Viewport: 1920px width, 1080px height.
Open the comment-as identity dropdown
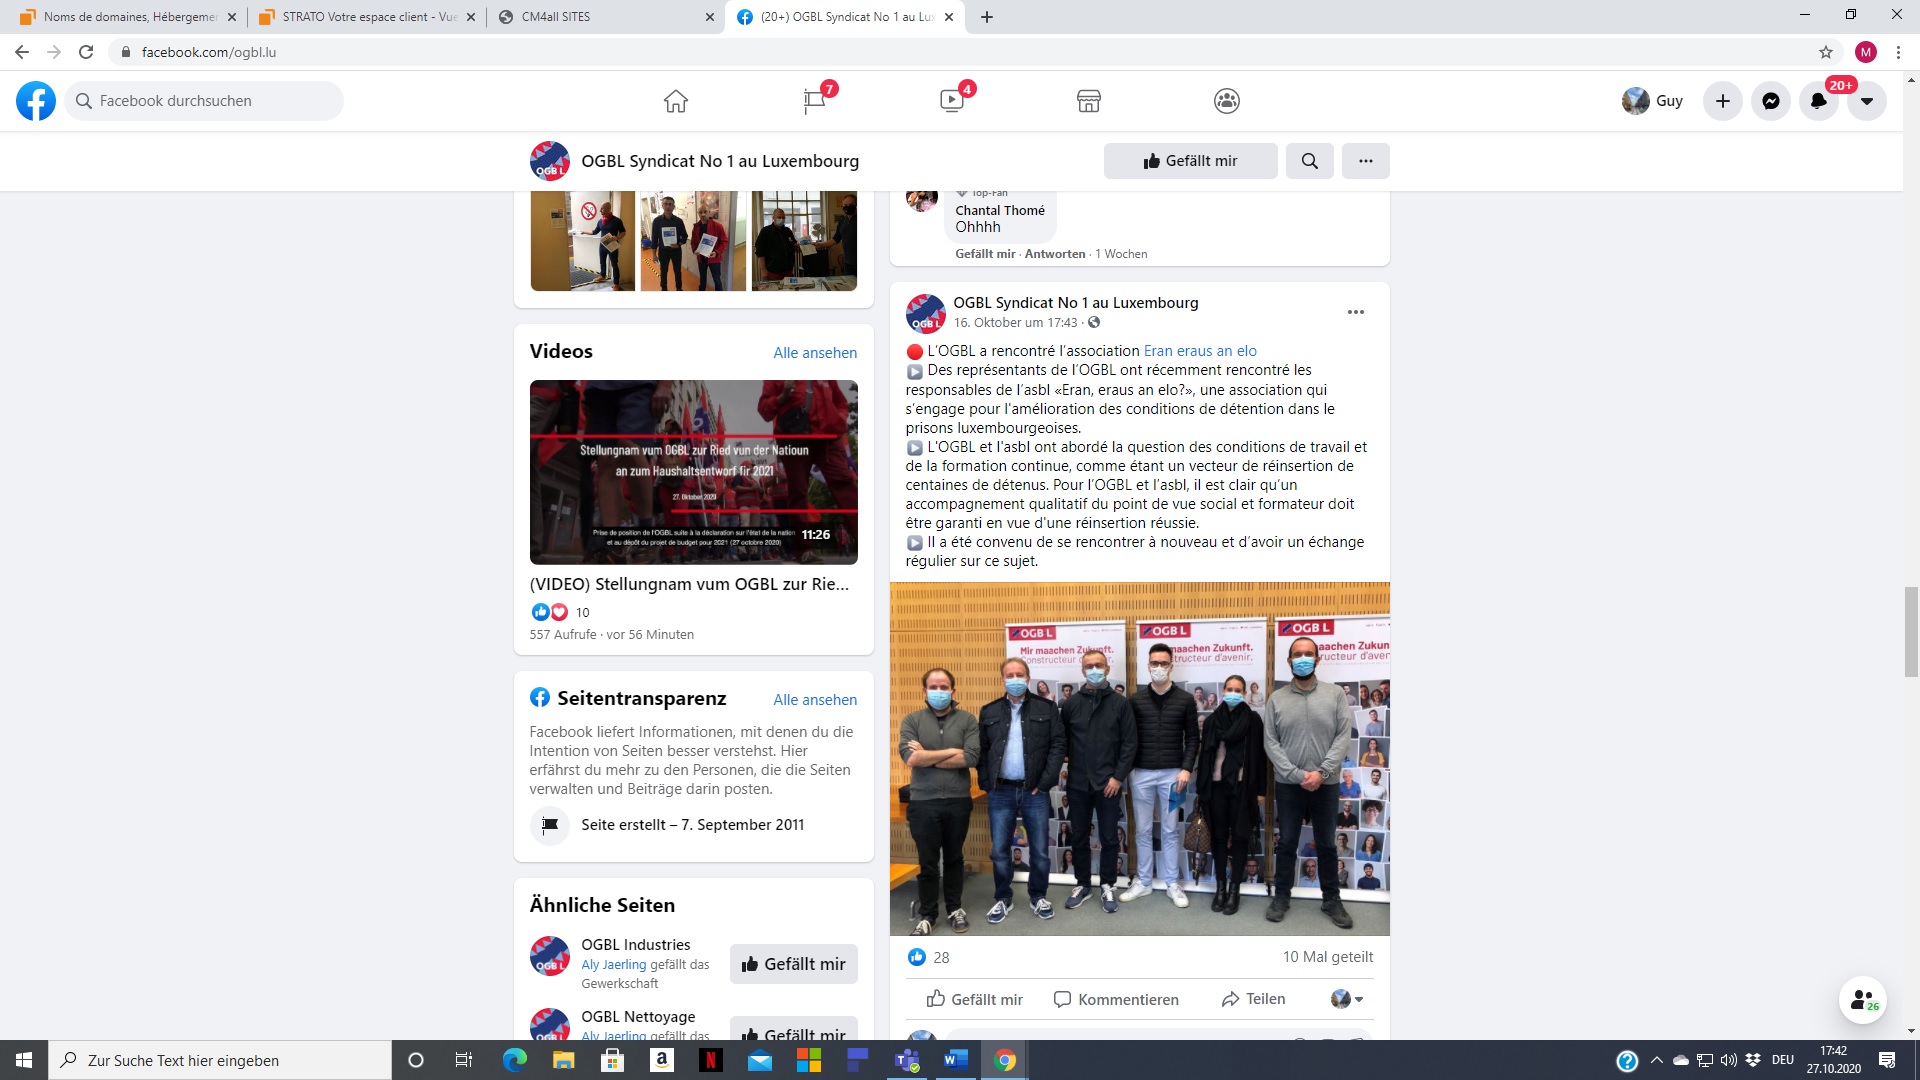[x=1347, y=999]
